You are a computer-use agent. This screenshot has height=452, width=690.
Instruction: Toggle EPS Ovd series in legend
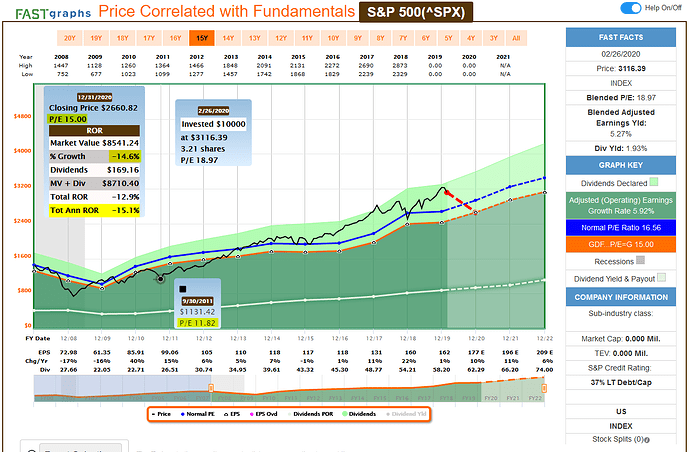[x=264, y=414]
